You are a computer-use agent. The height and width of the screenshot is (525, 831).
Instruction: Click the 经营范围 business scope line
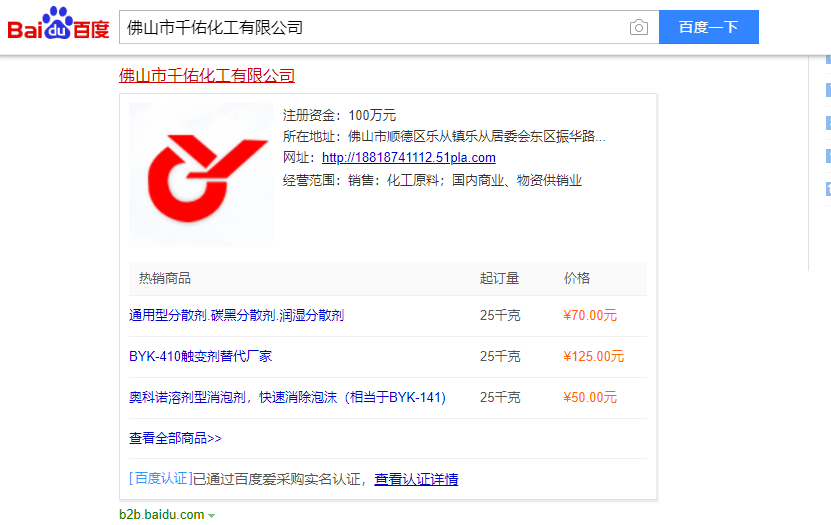(432, 181)
